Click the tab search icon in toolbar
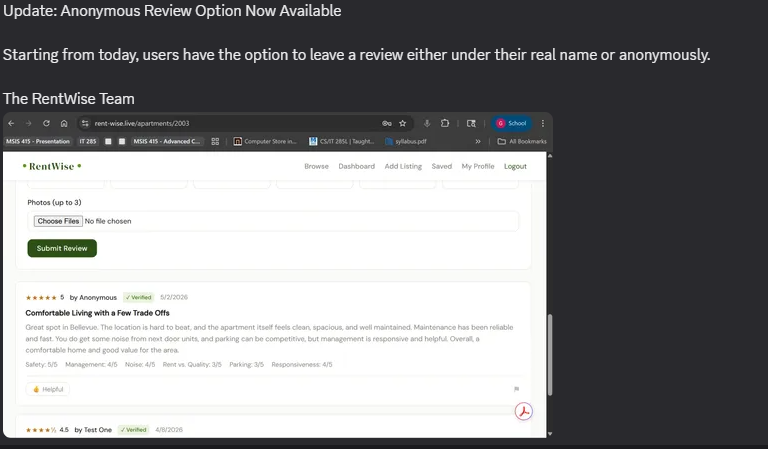 pos(471,123)
